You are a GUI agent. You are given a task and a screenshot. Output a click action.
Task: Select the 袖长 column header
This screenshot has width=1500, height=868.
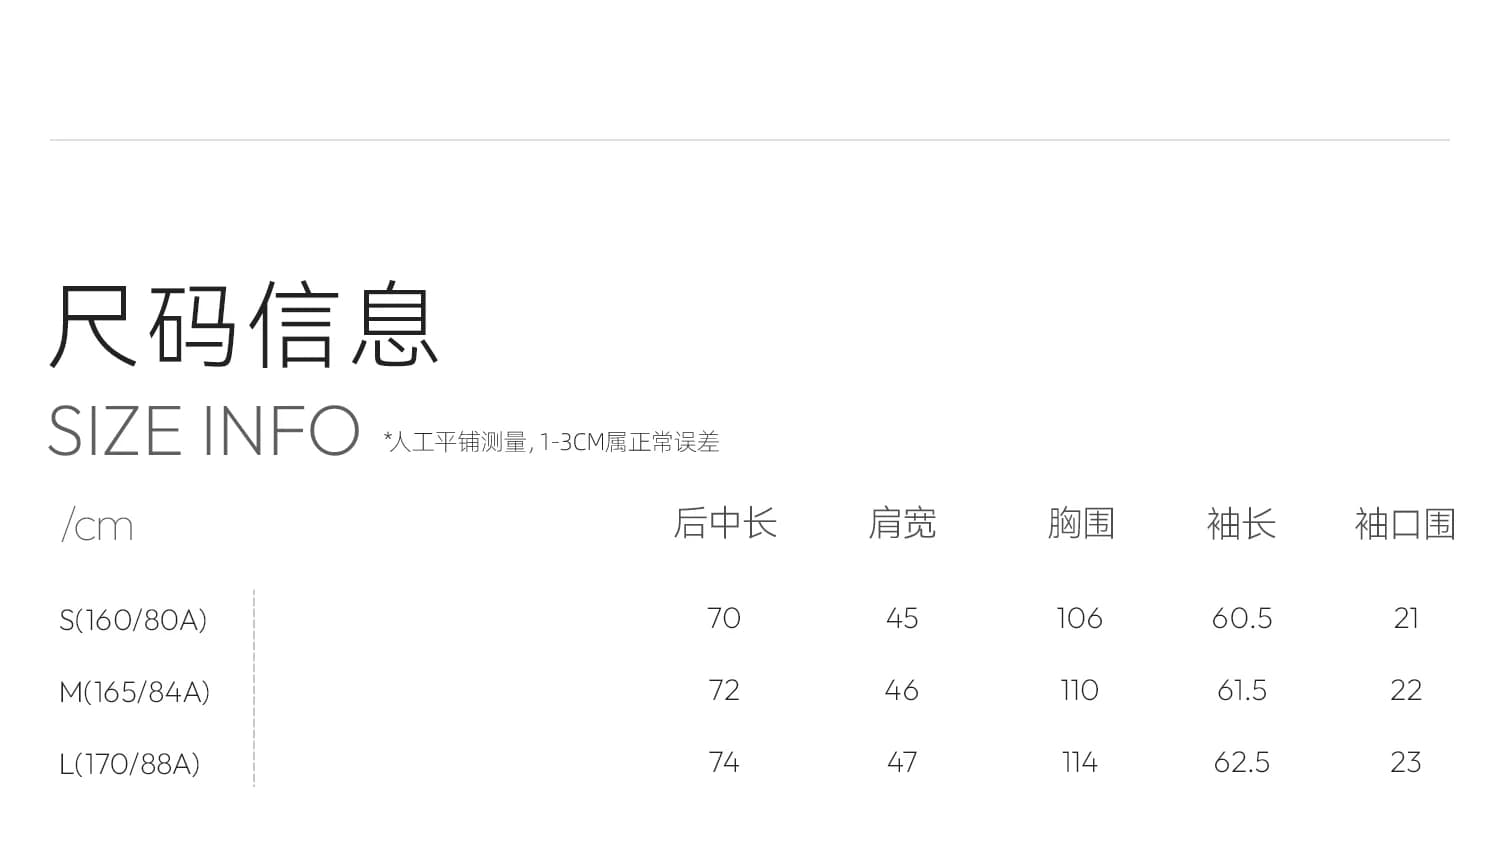coord(1241,523)
